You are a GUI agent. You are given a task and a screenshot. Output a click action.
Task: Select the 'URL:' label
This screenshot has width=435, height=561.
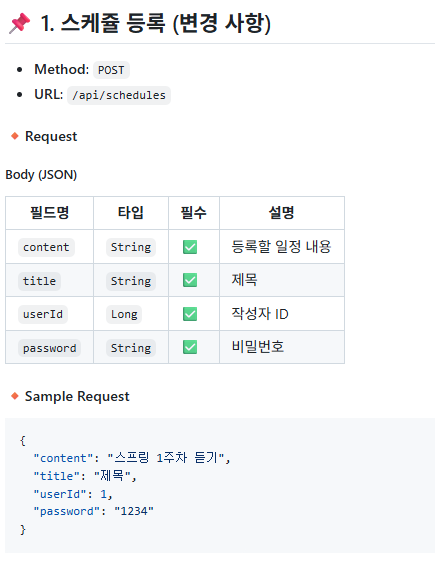[x=49, y=94]
